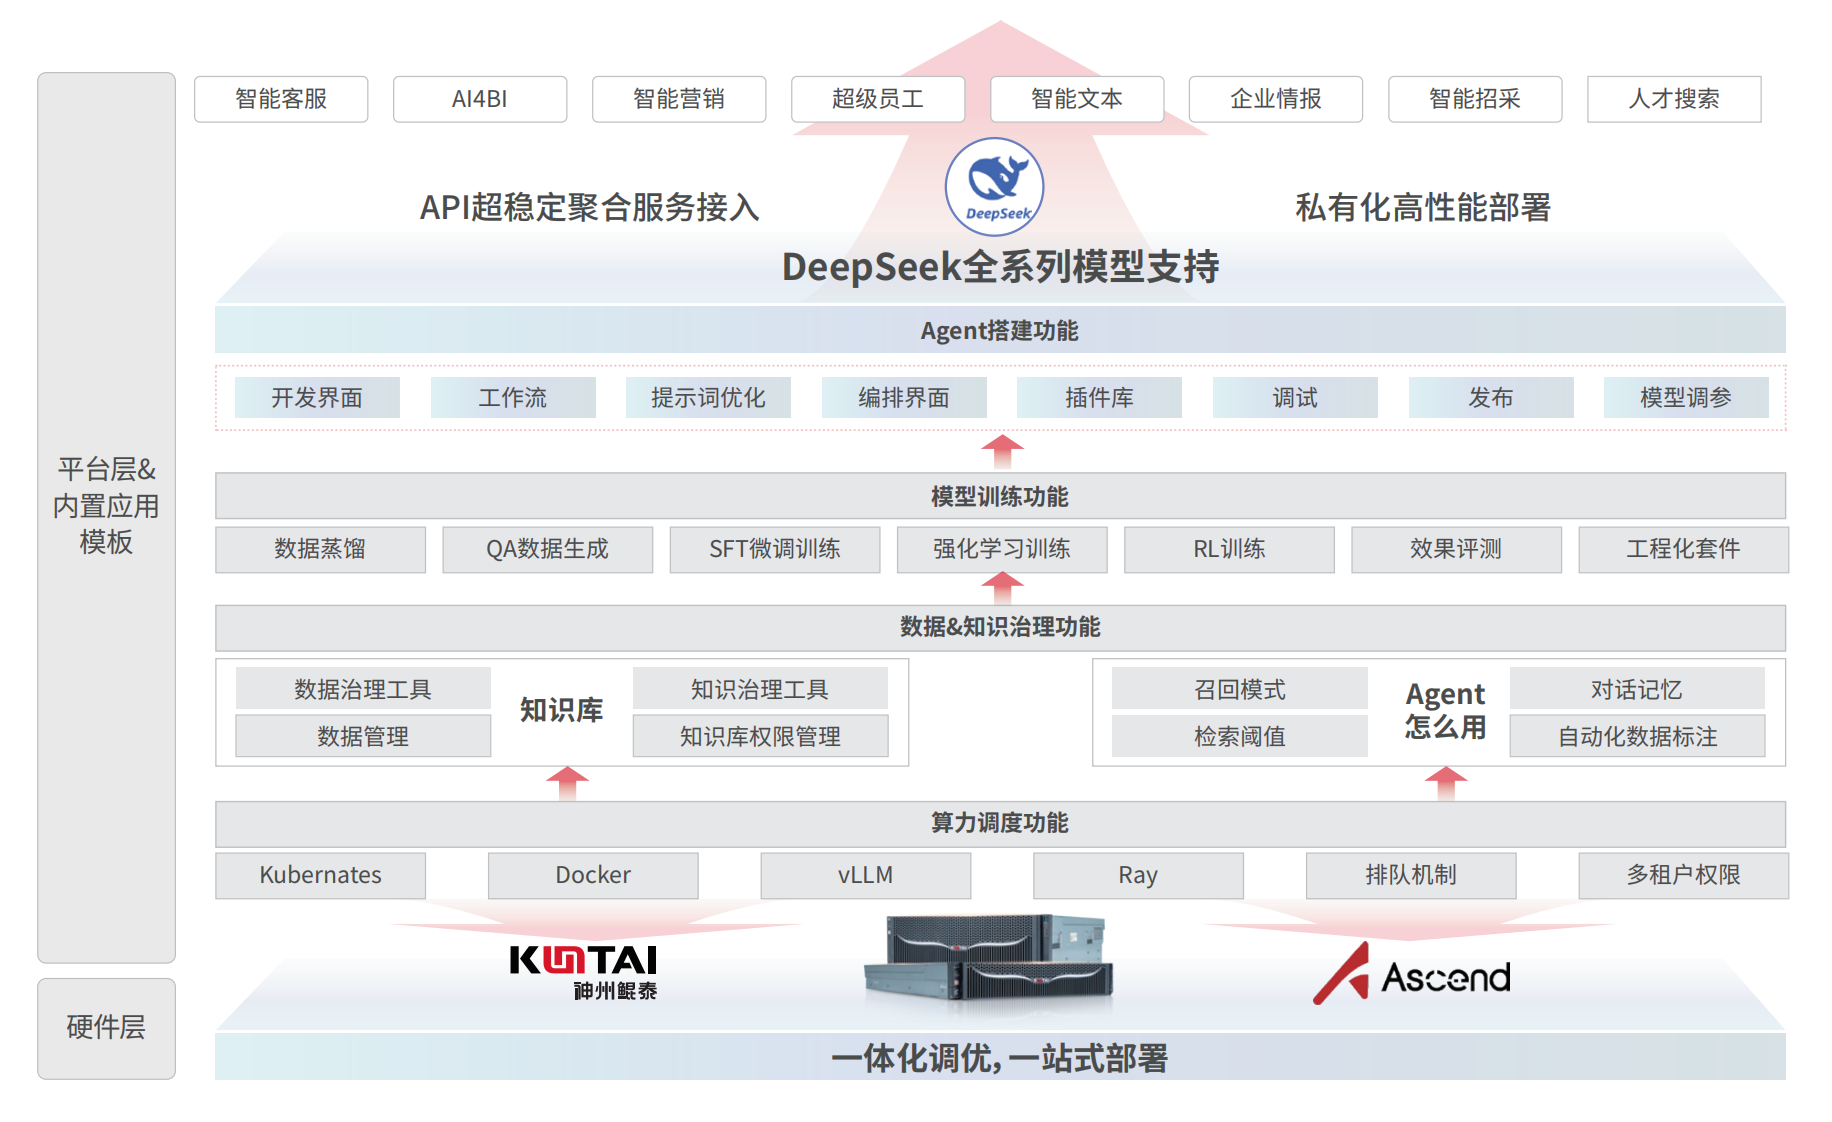This screenshot has height=1122, width=1832.
Task: Select the 智能客服 application box
Action: (x=281, y=99)
